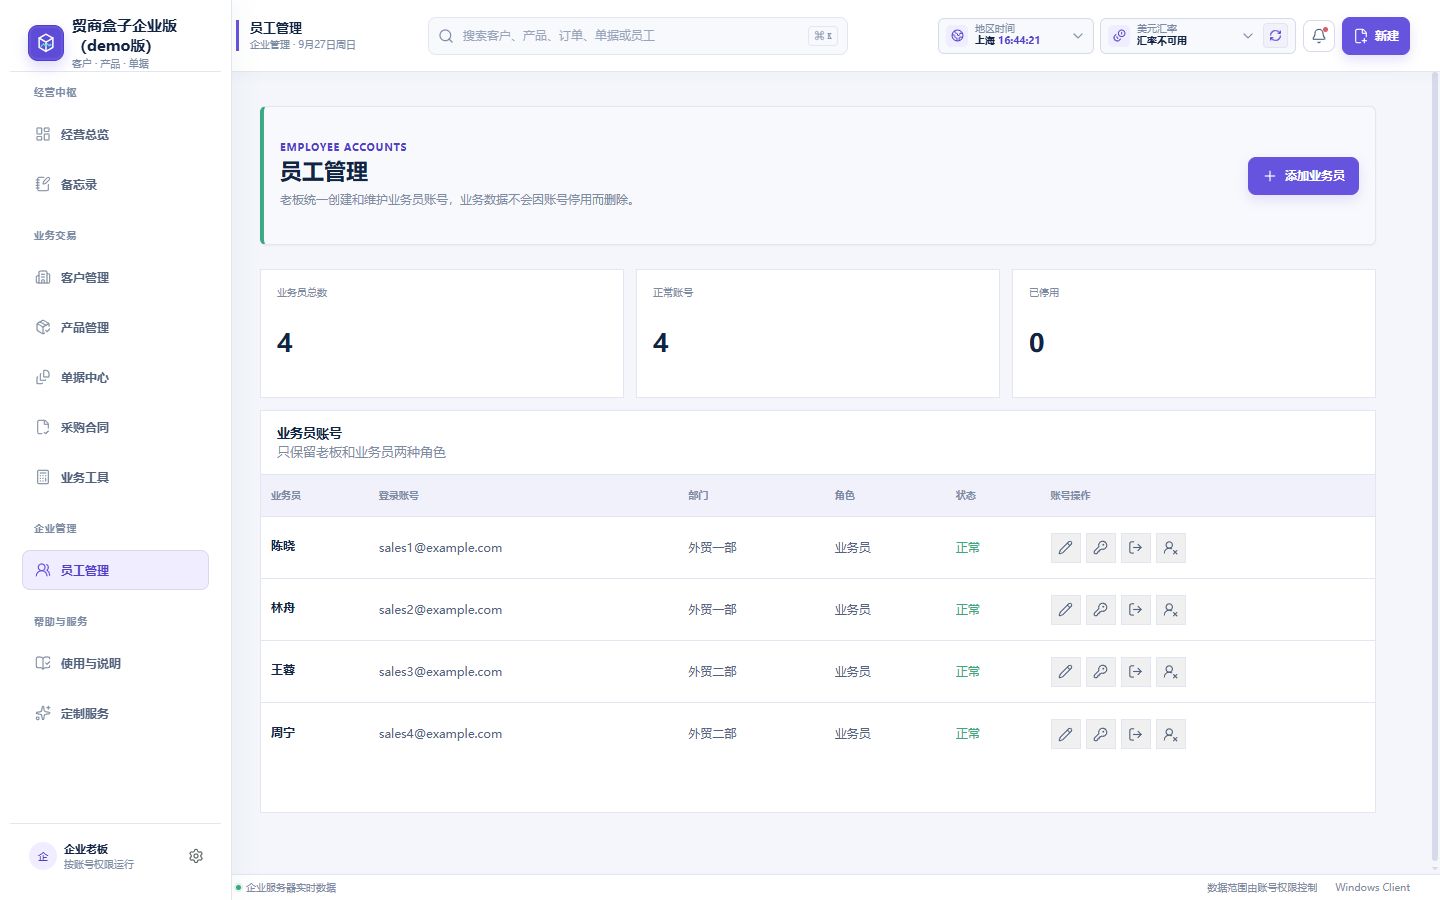Open 客户管理 in sidebar
1440x900 pixels.
click(115, 277)
